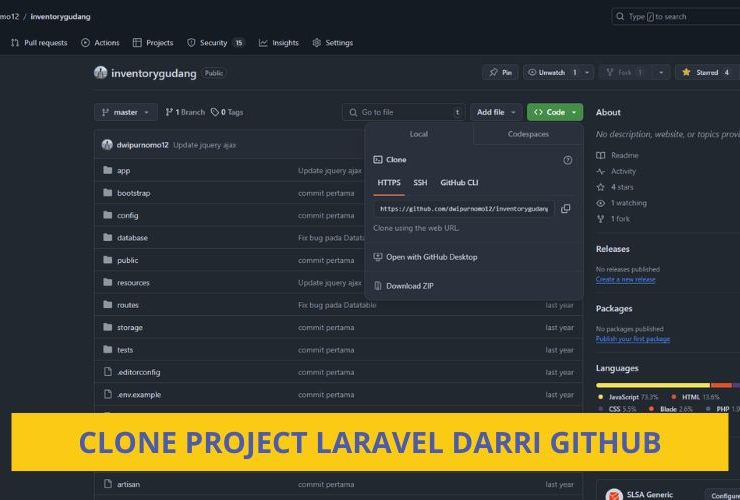The height and width of the screenshot is (500, 740).
Task: Select the HTTPS clone tab
Action: (389, 183)
